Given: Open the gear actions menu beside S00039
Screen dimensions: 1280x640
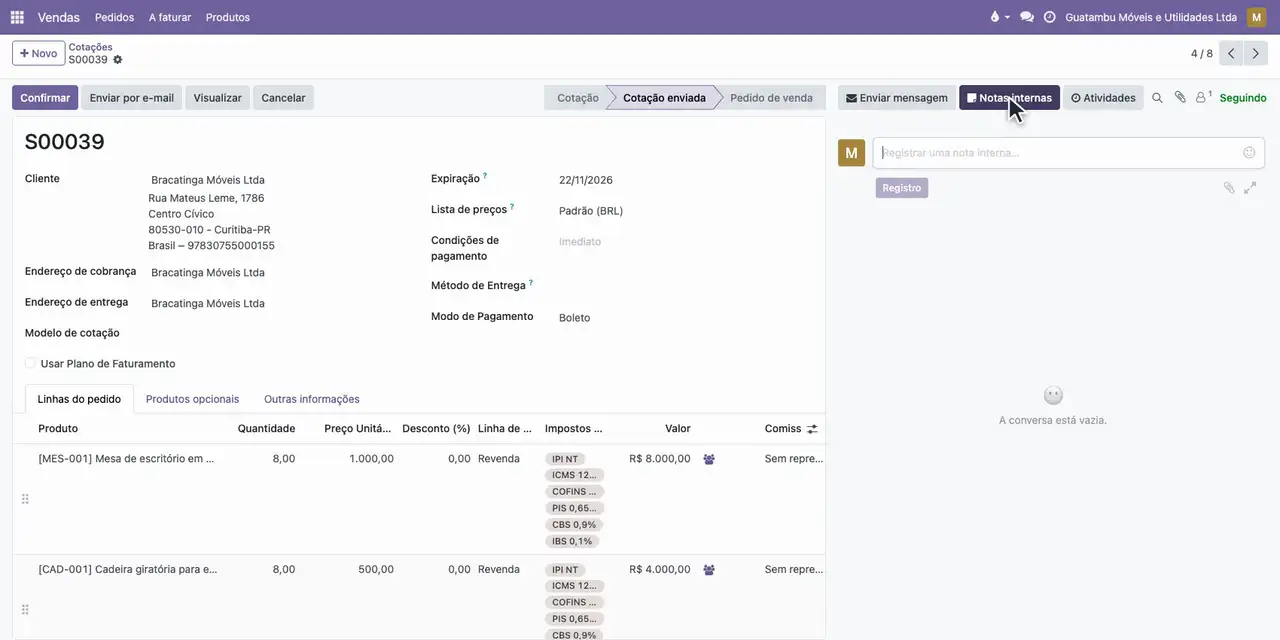Looking at the screenshot, I should point(117,60).
